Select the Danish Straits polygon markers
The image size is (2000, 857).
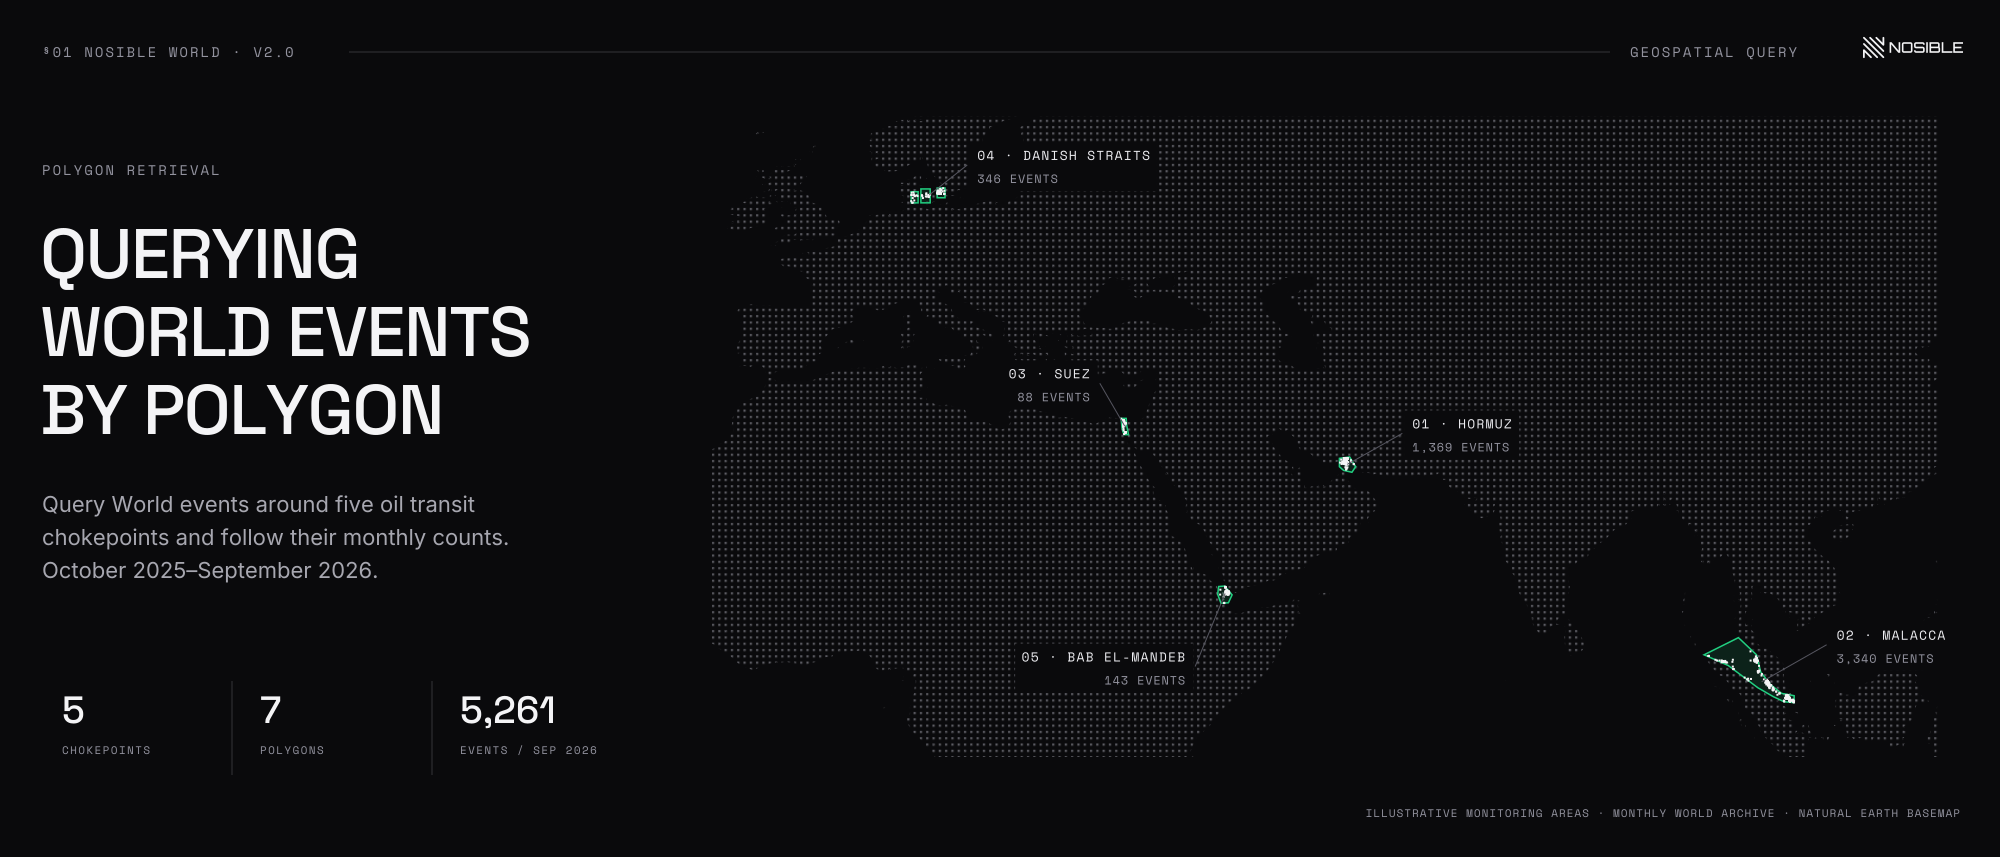(x=928, y=195)
